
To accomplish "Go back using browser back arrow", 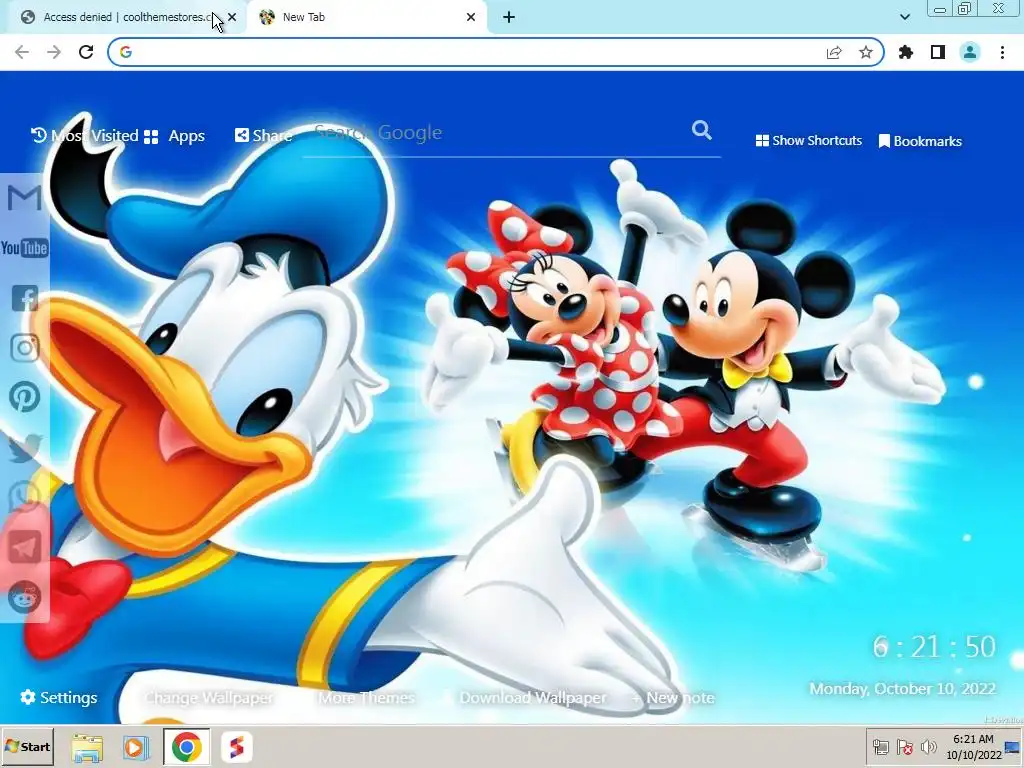I will click(x=22, y=52).
